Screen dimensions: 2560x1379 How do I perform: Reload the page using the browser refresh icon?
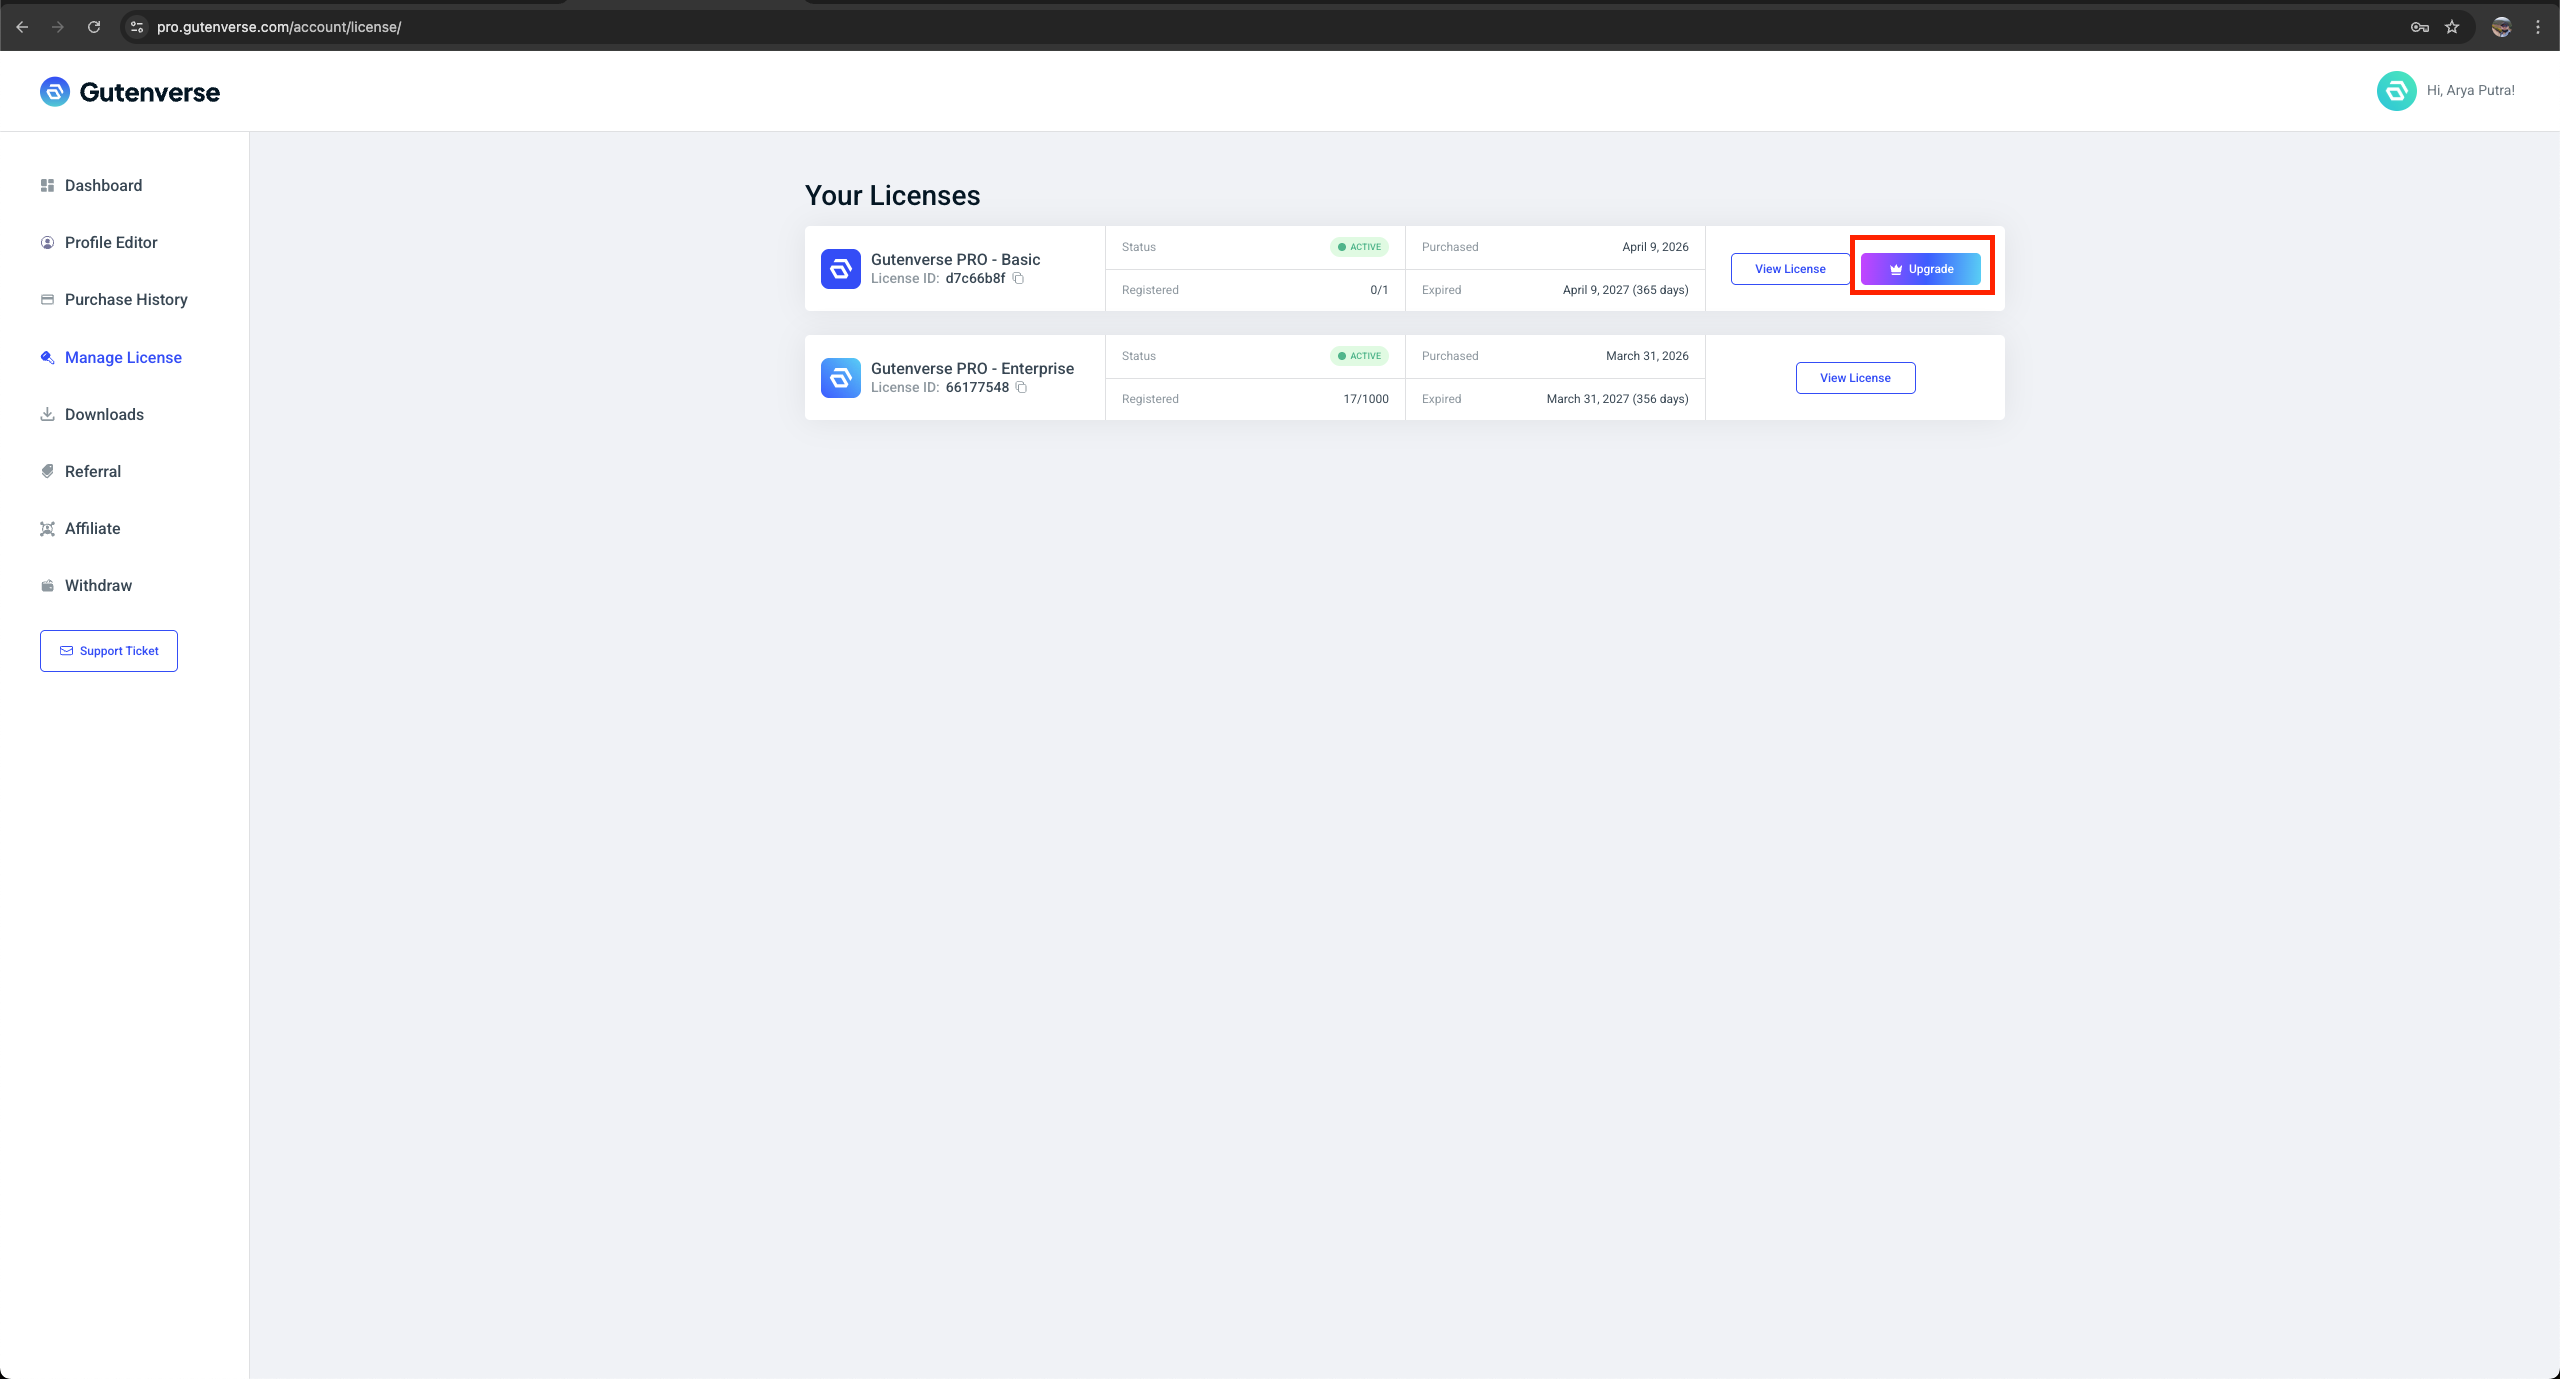click(94, 27)
